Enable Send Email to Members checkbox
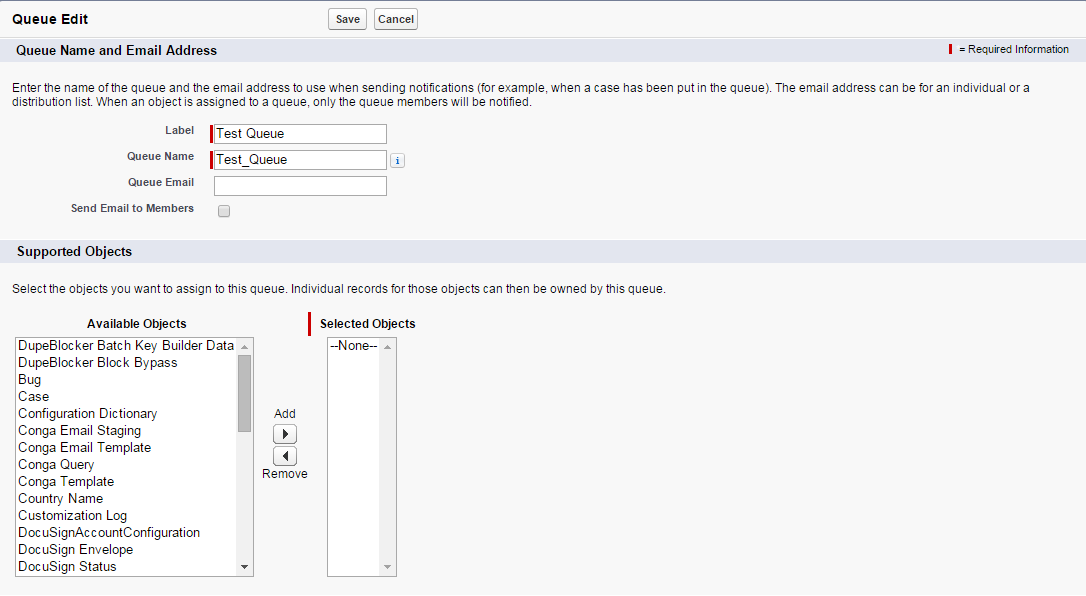 (x=224, y=211)
